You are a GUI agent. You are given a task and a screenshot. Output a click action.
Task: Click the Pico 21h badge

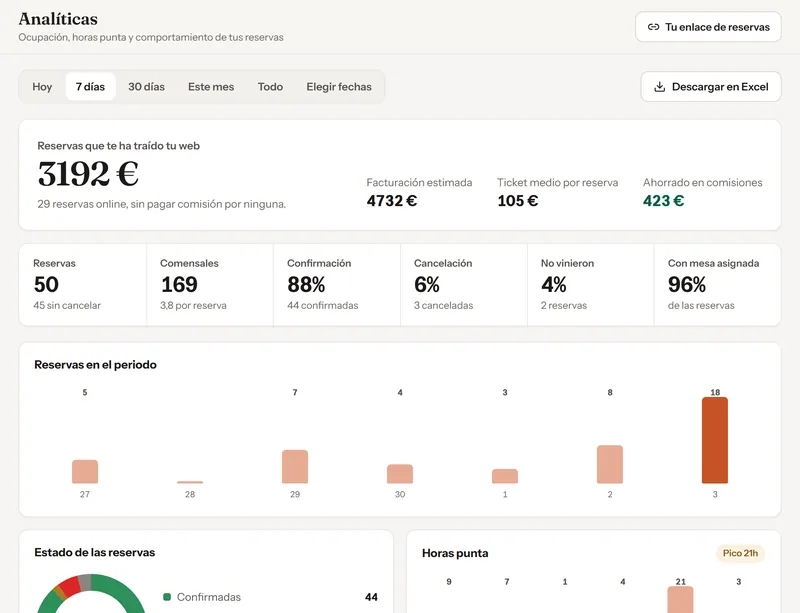(740, 553)
